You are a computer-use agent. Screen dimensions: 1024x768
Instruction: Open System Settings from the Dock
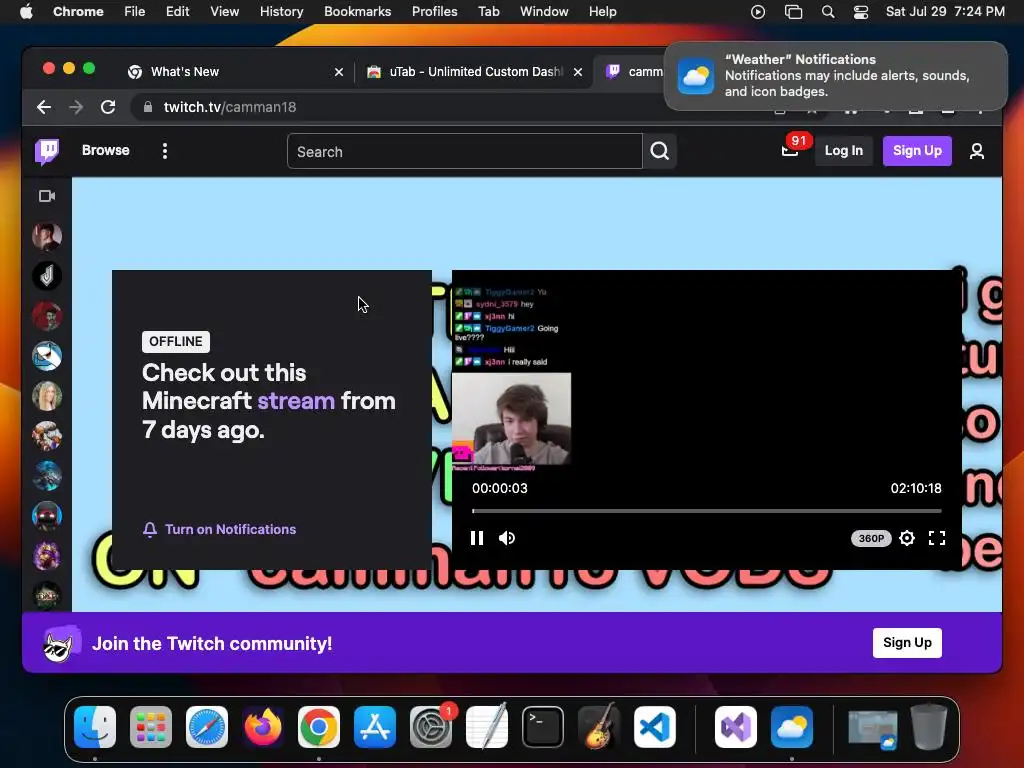pyautogui.click(x=431, y=727)
